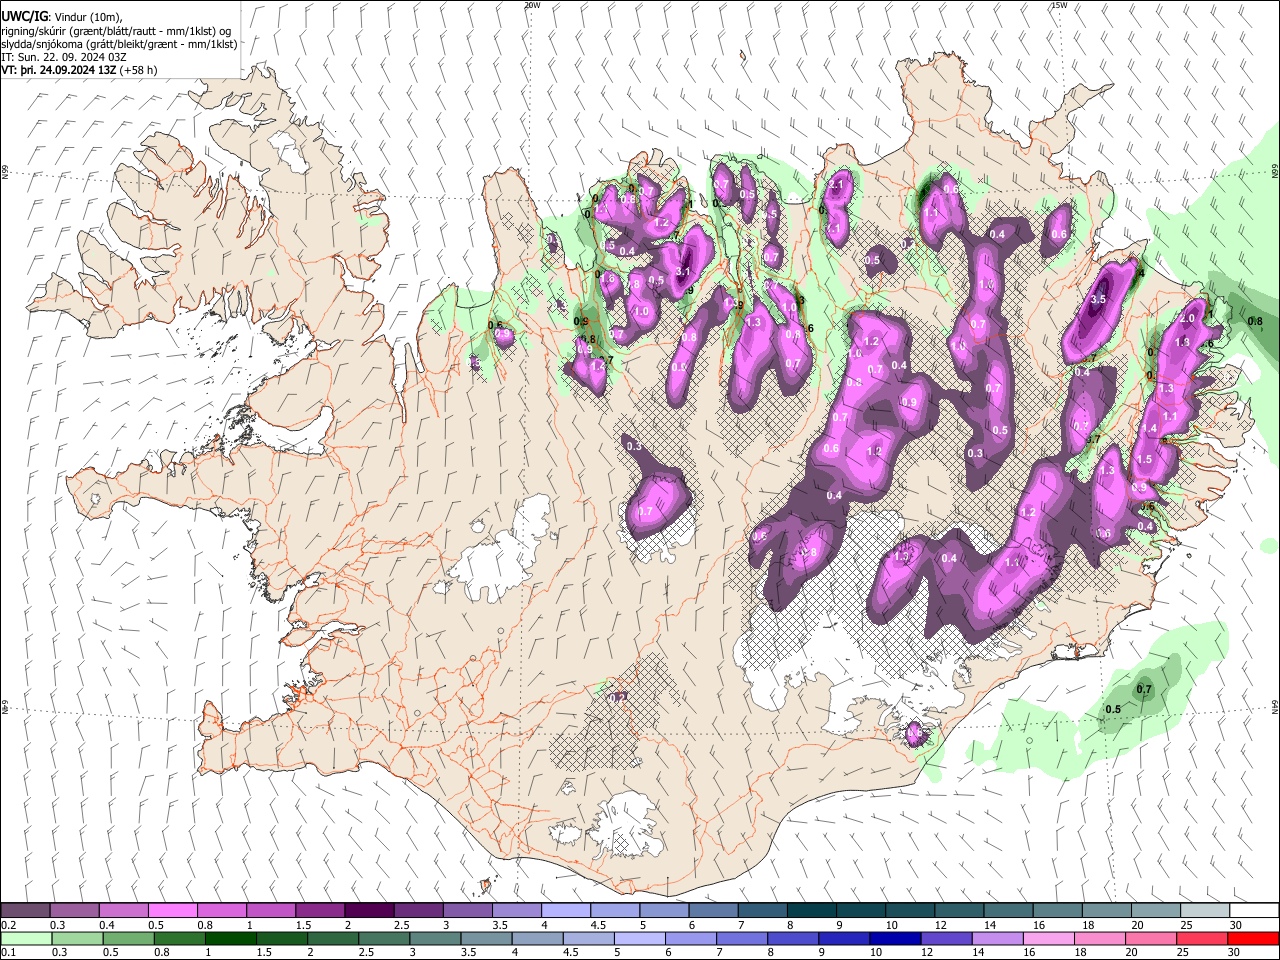Viewport: 1280px width, 960px height.
Task: Click the gray-green 3 rain legend swatch
Action: pos(436,938)
